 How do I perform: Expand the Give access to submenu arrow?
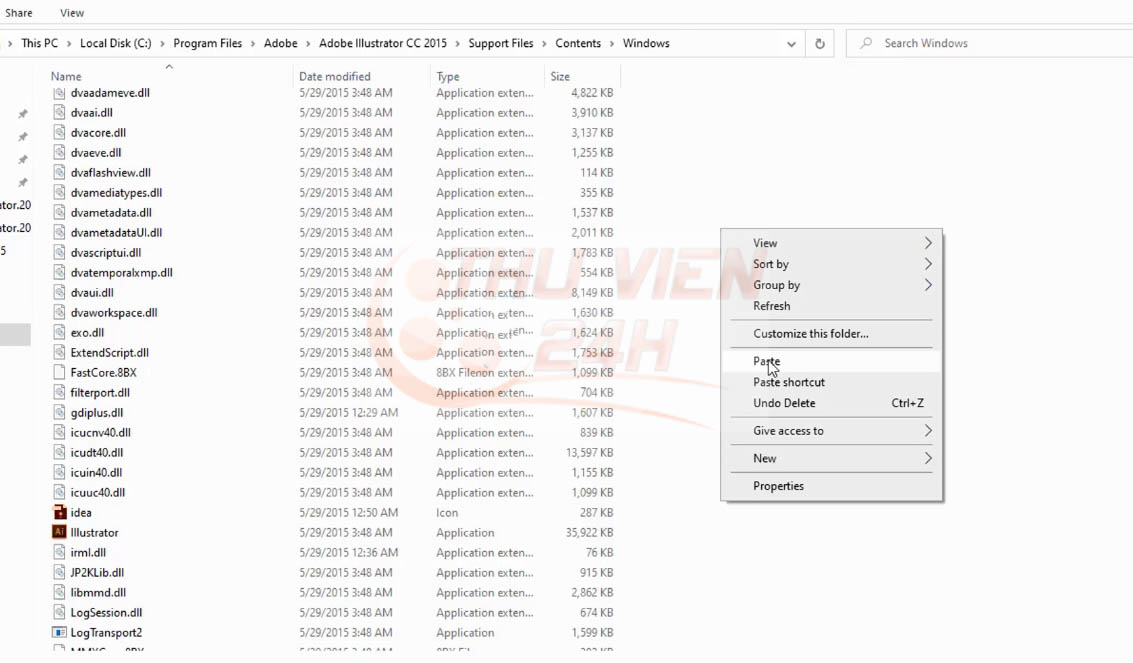[928, 431]
